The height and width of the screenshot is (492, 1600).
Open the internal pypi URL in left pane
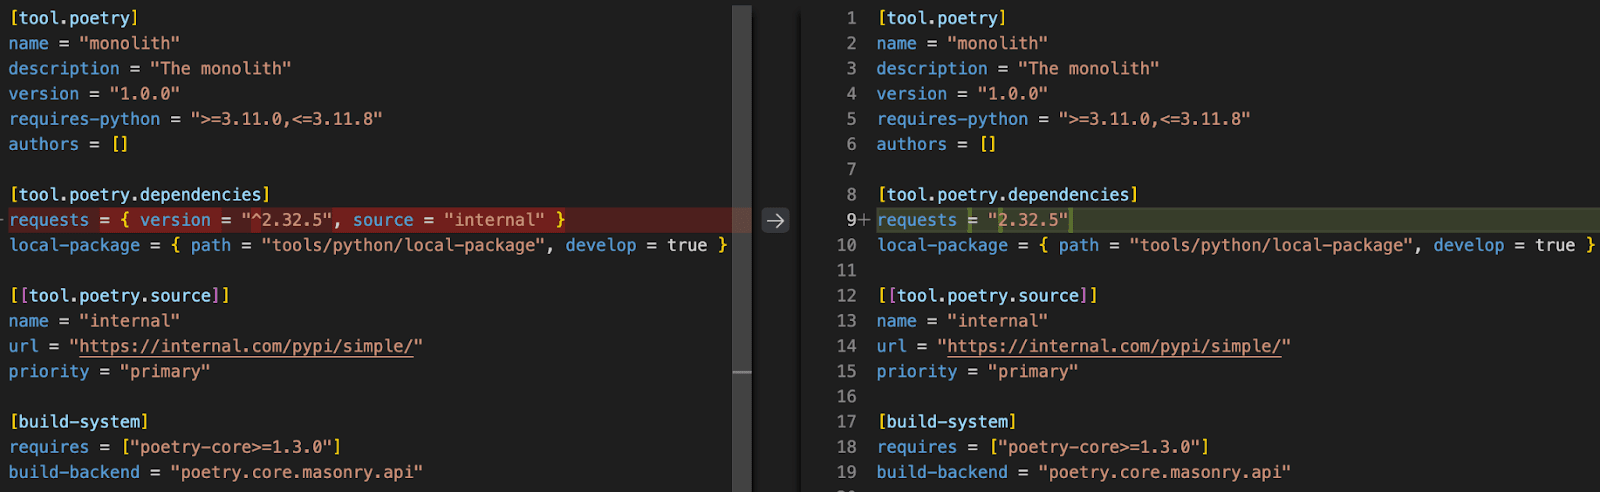tap(246, 346)
